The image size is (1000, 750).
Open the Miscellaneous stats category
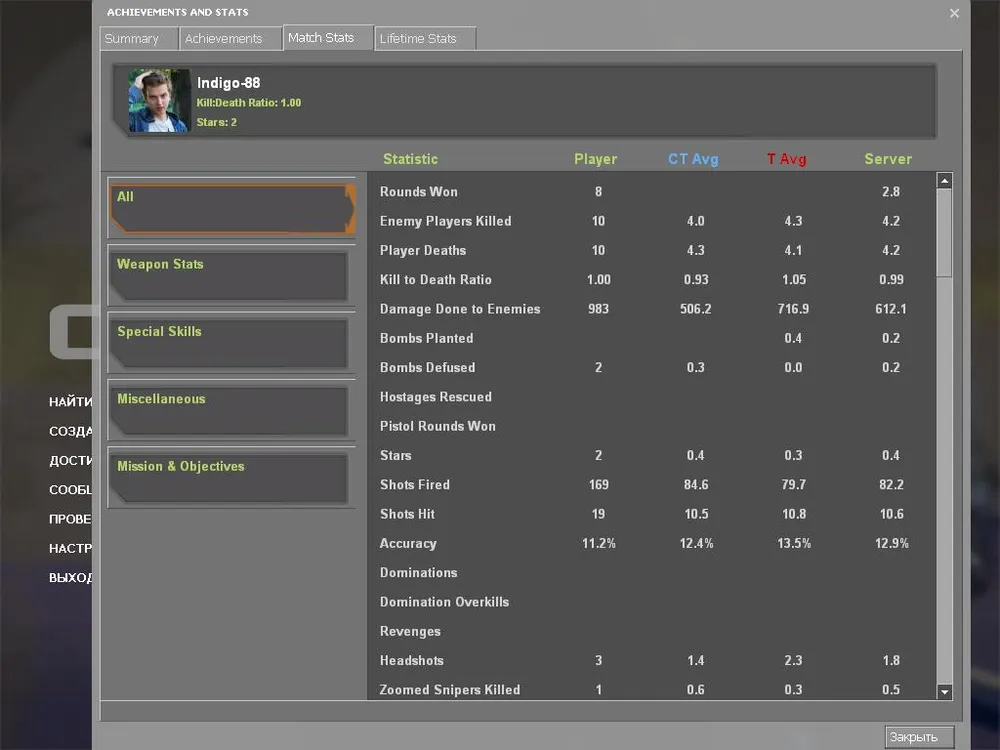pyautogui.click(x=229, y=412)
